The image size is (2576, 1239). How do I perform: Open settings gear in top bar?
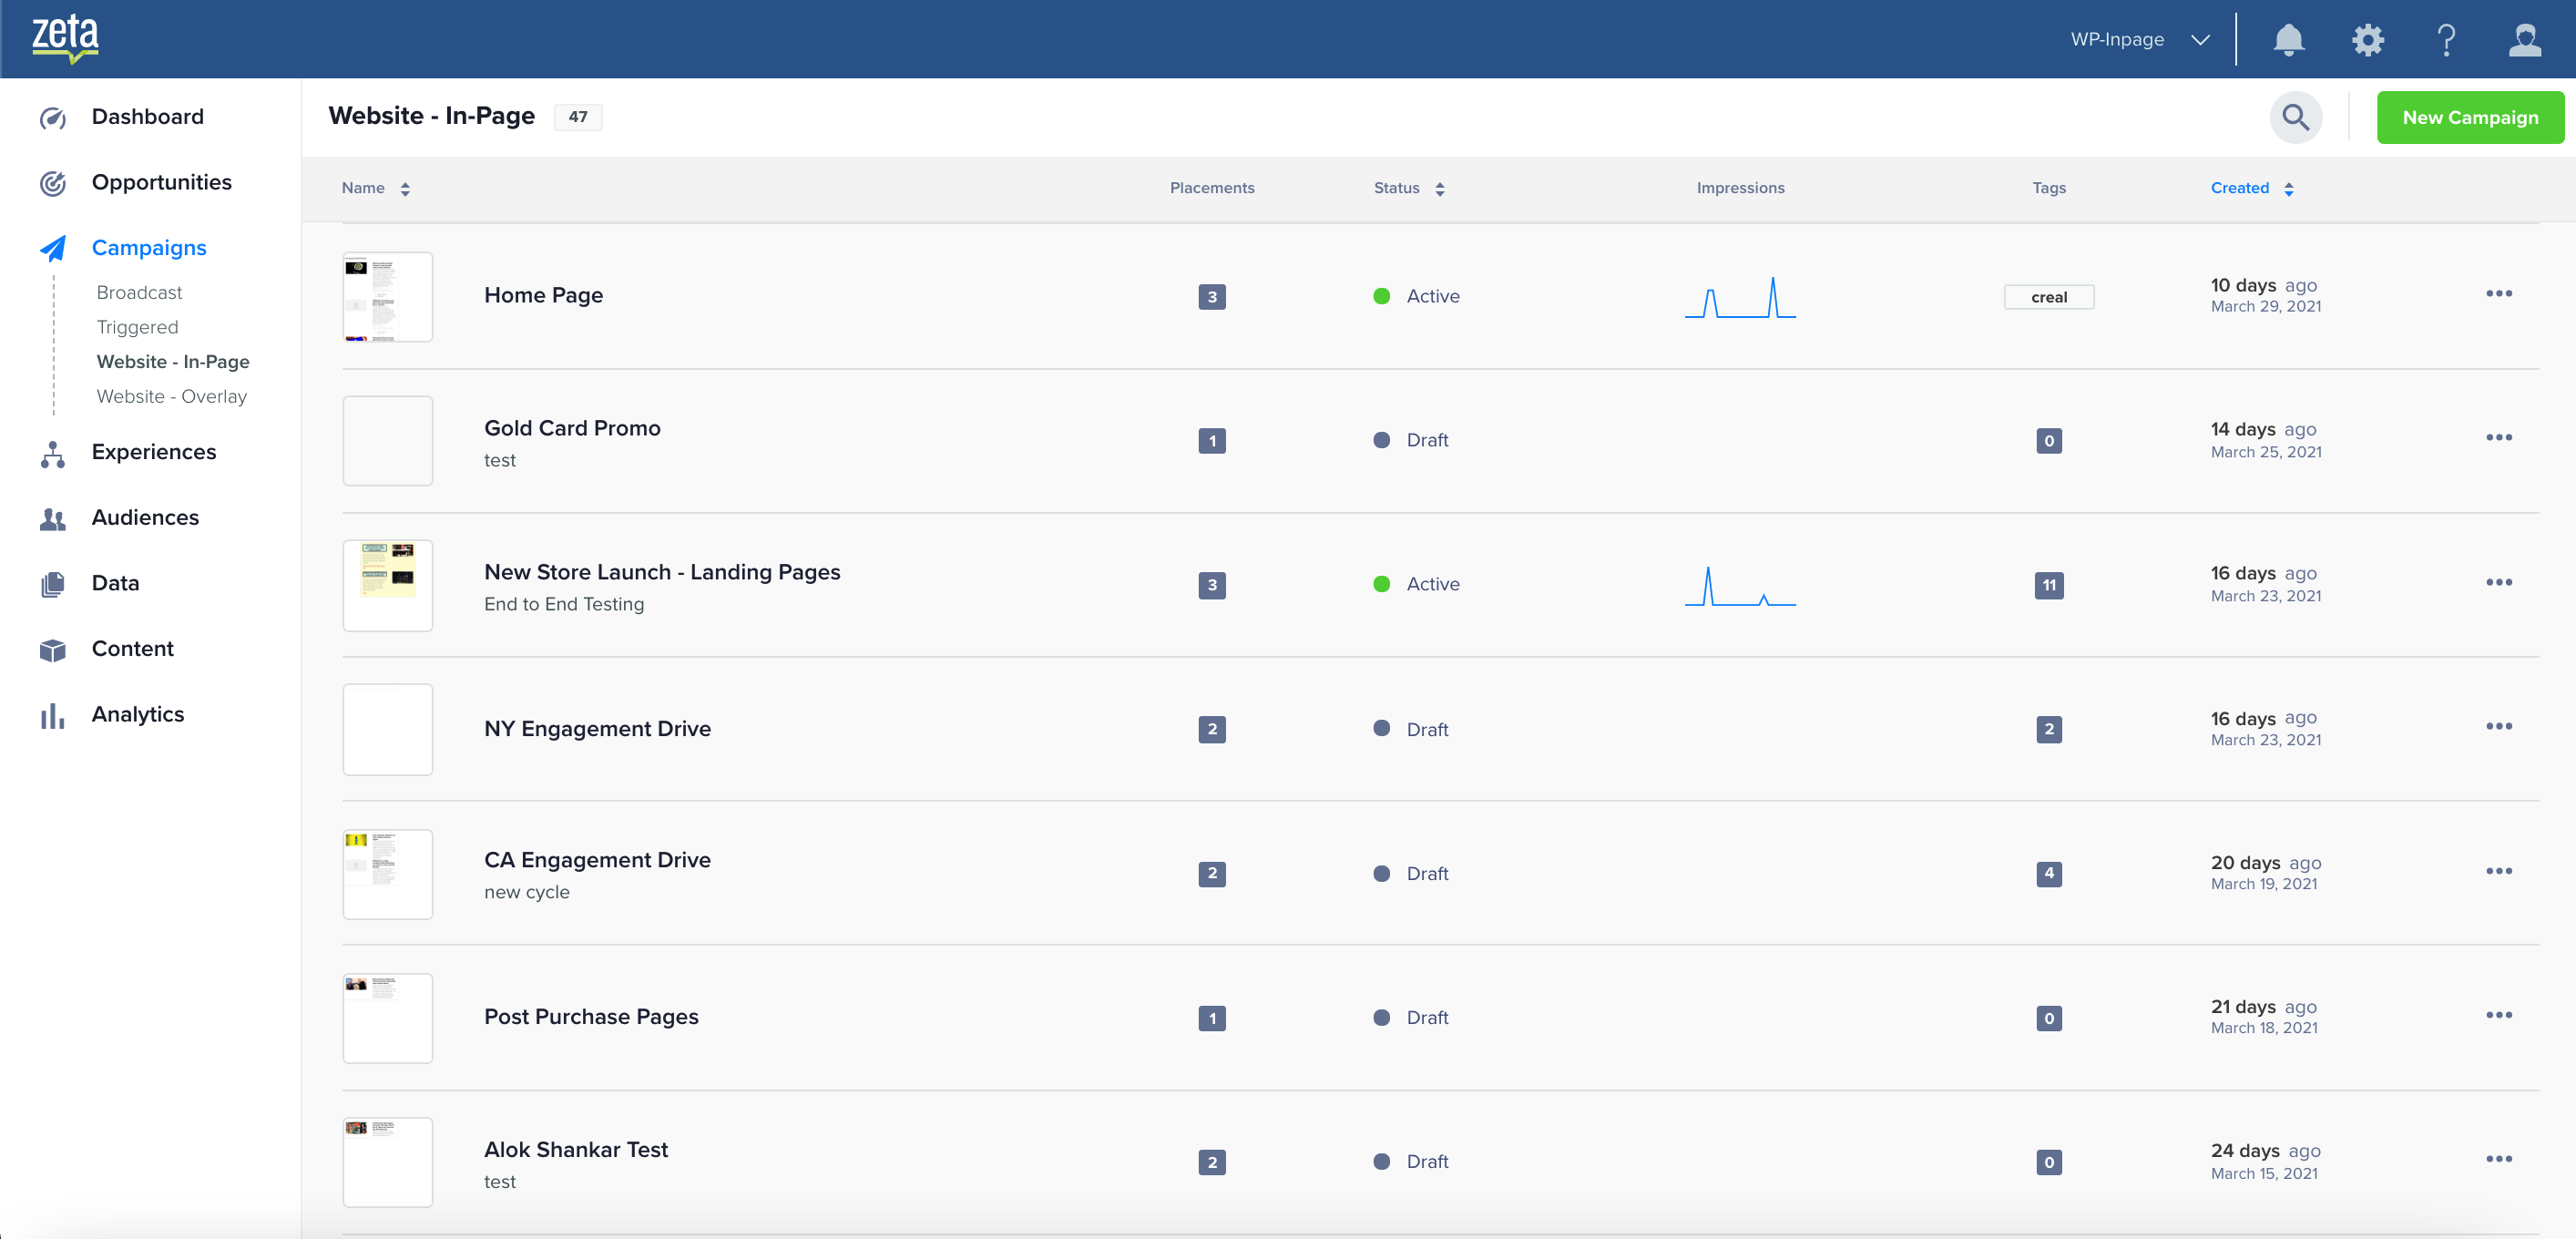tap(2367, 40)
